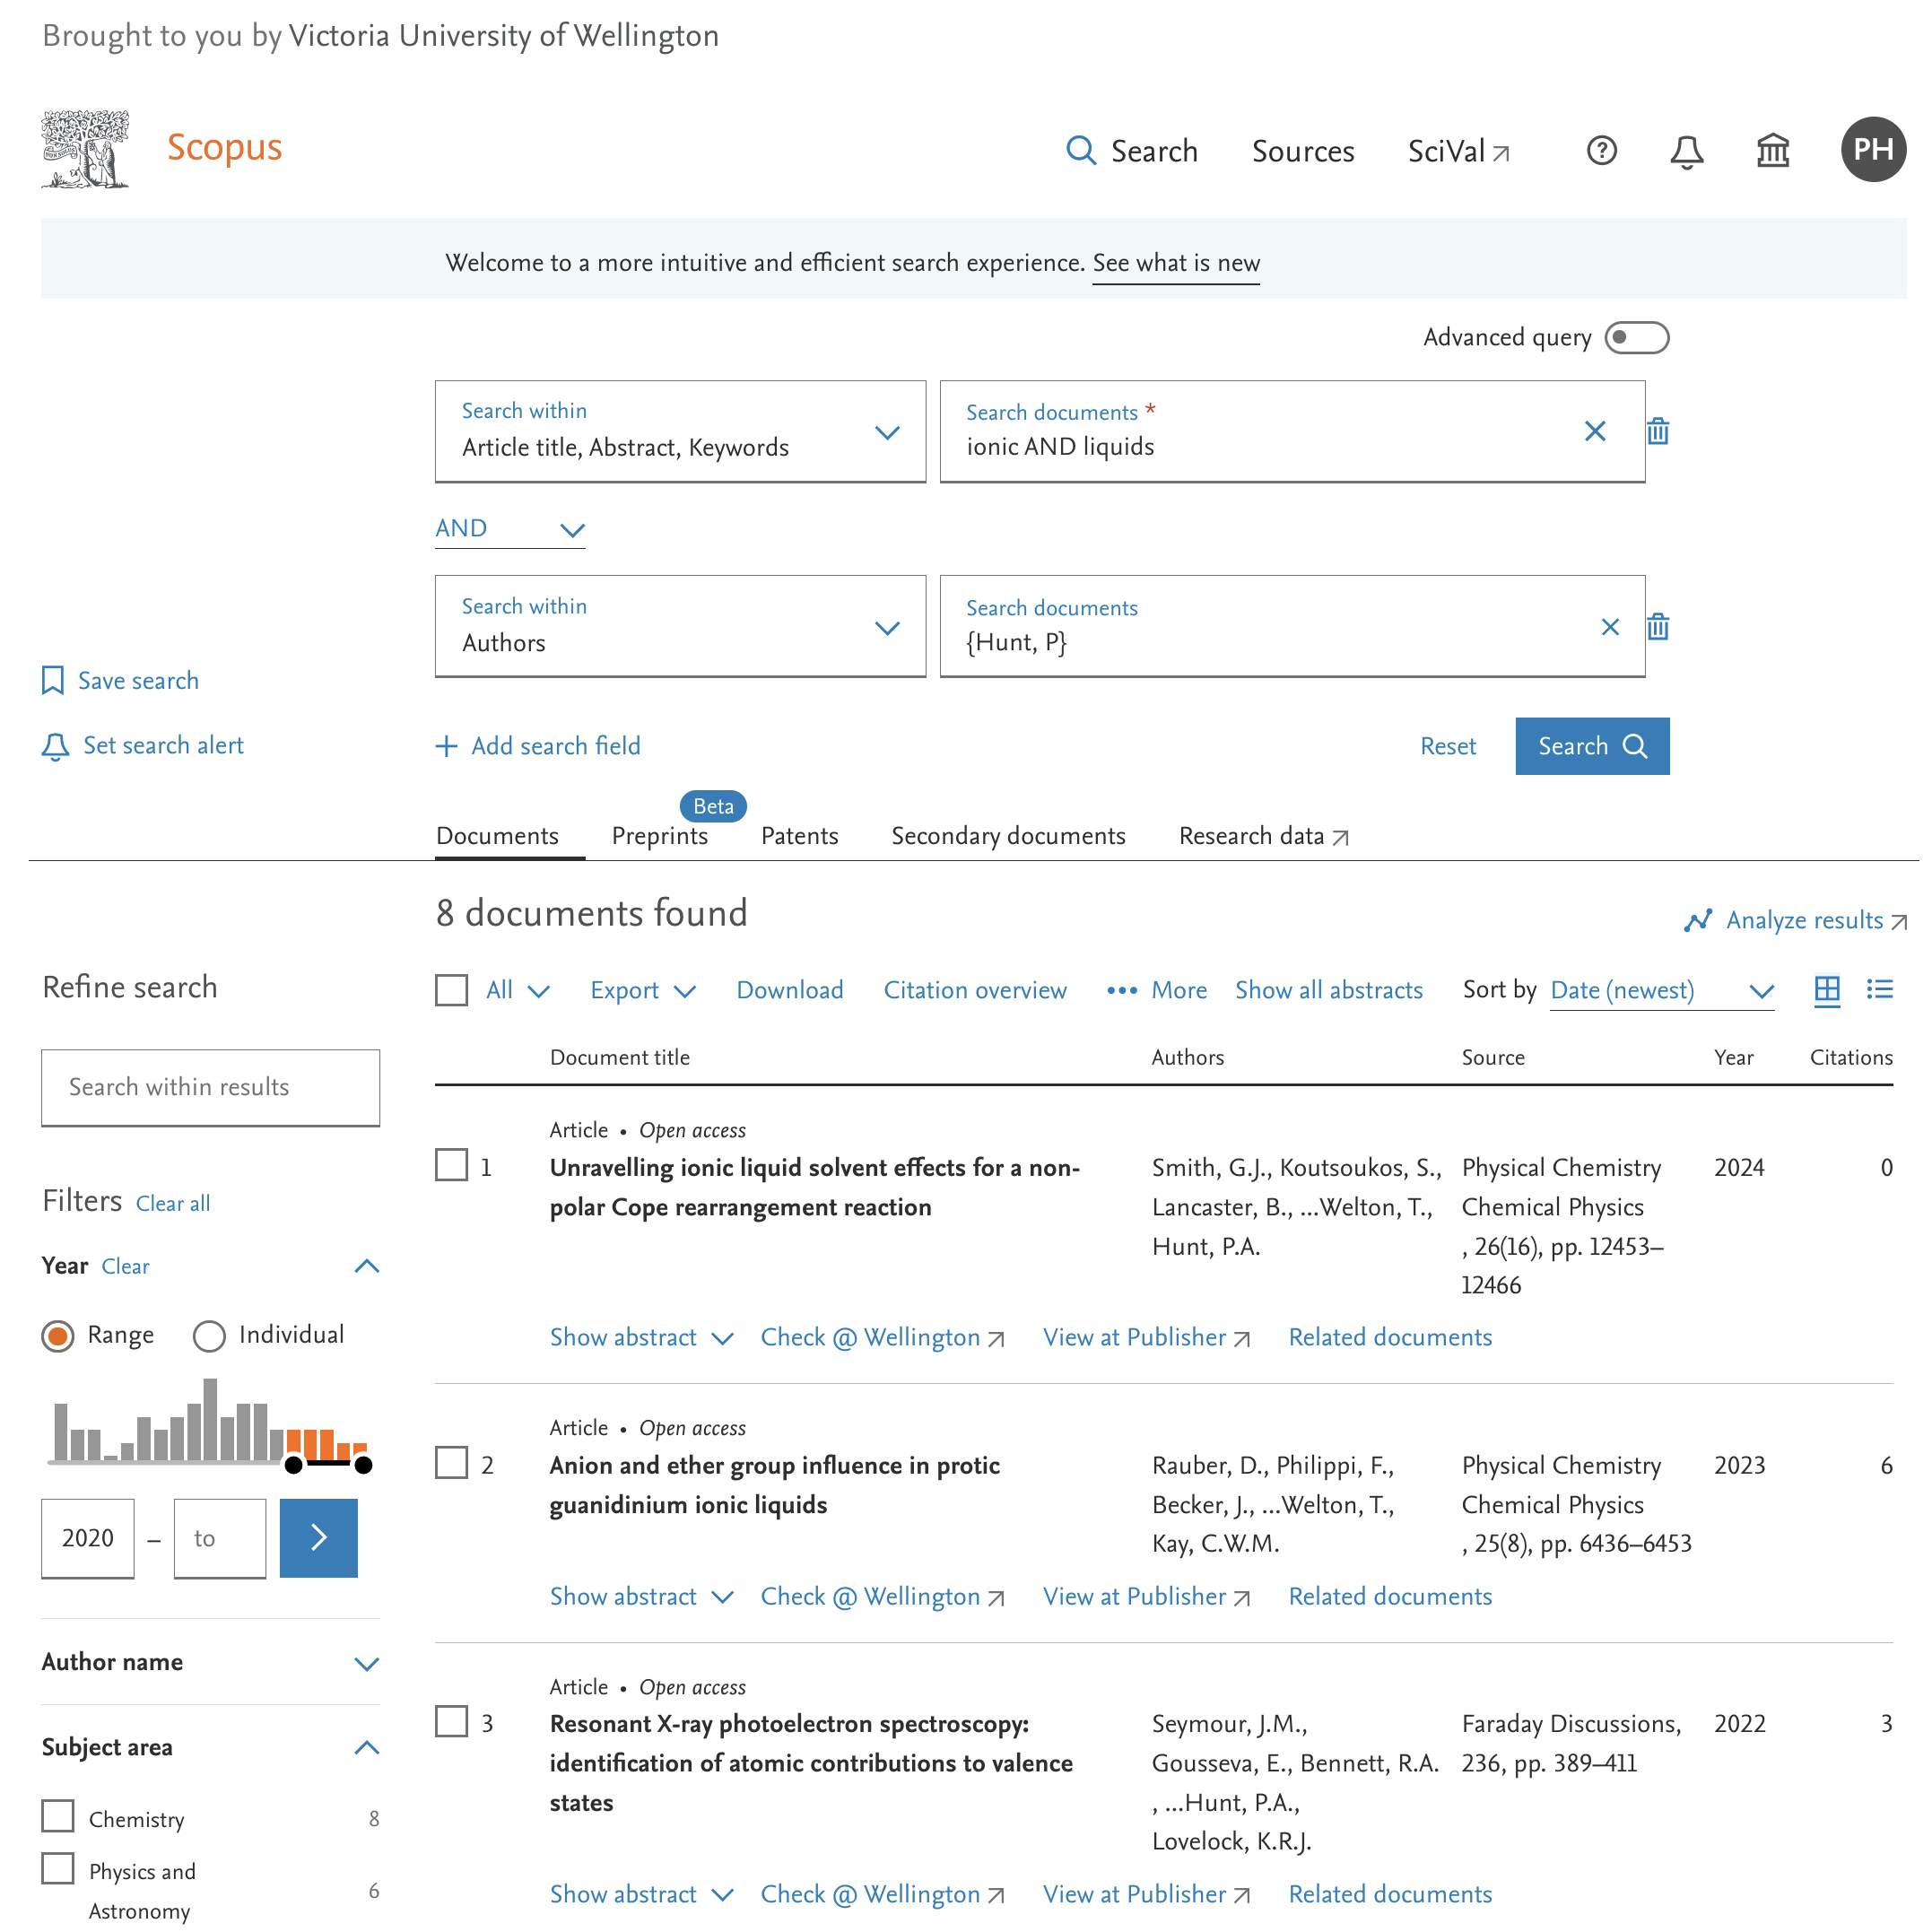The width and height of the screenshot is (1932, 1932).
Task: Delete the Authors search row with trash icon
Action: 1657,627
